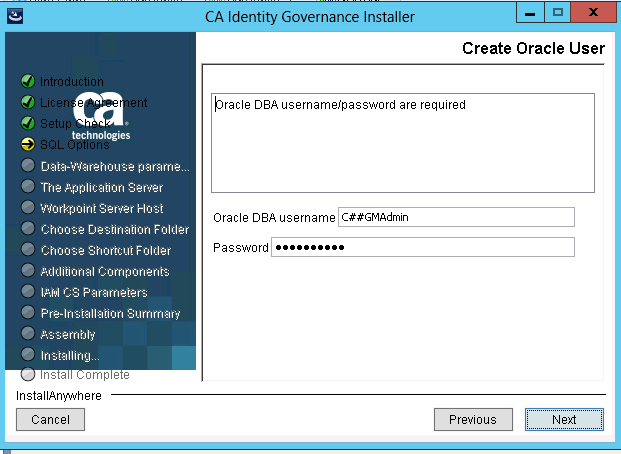Click step icon beside Install Complete
621x454 pixels.
point(28,374)
